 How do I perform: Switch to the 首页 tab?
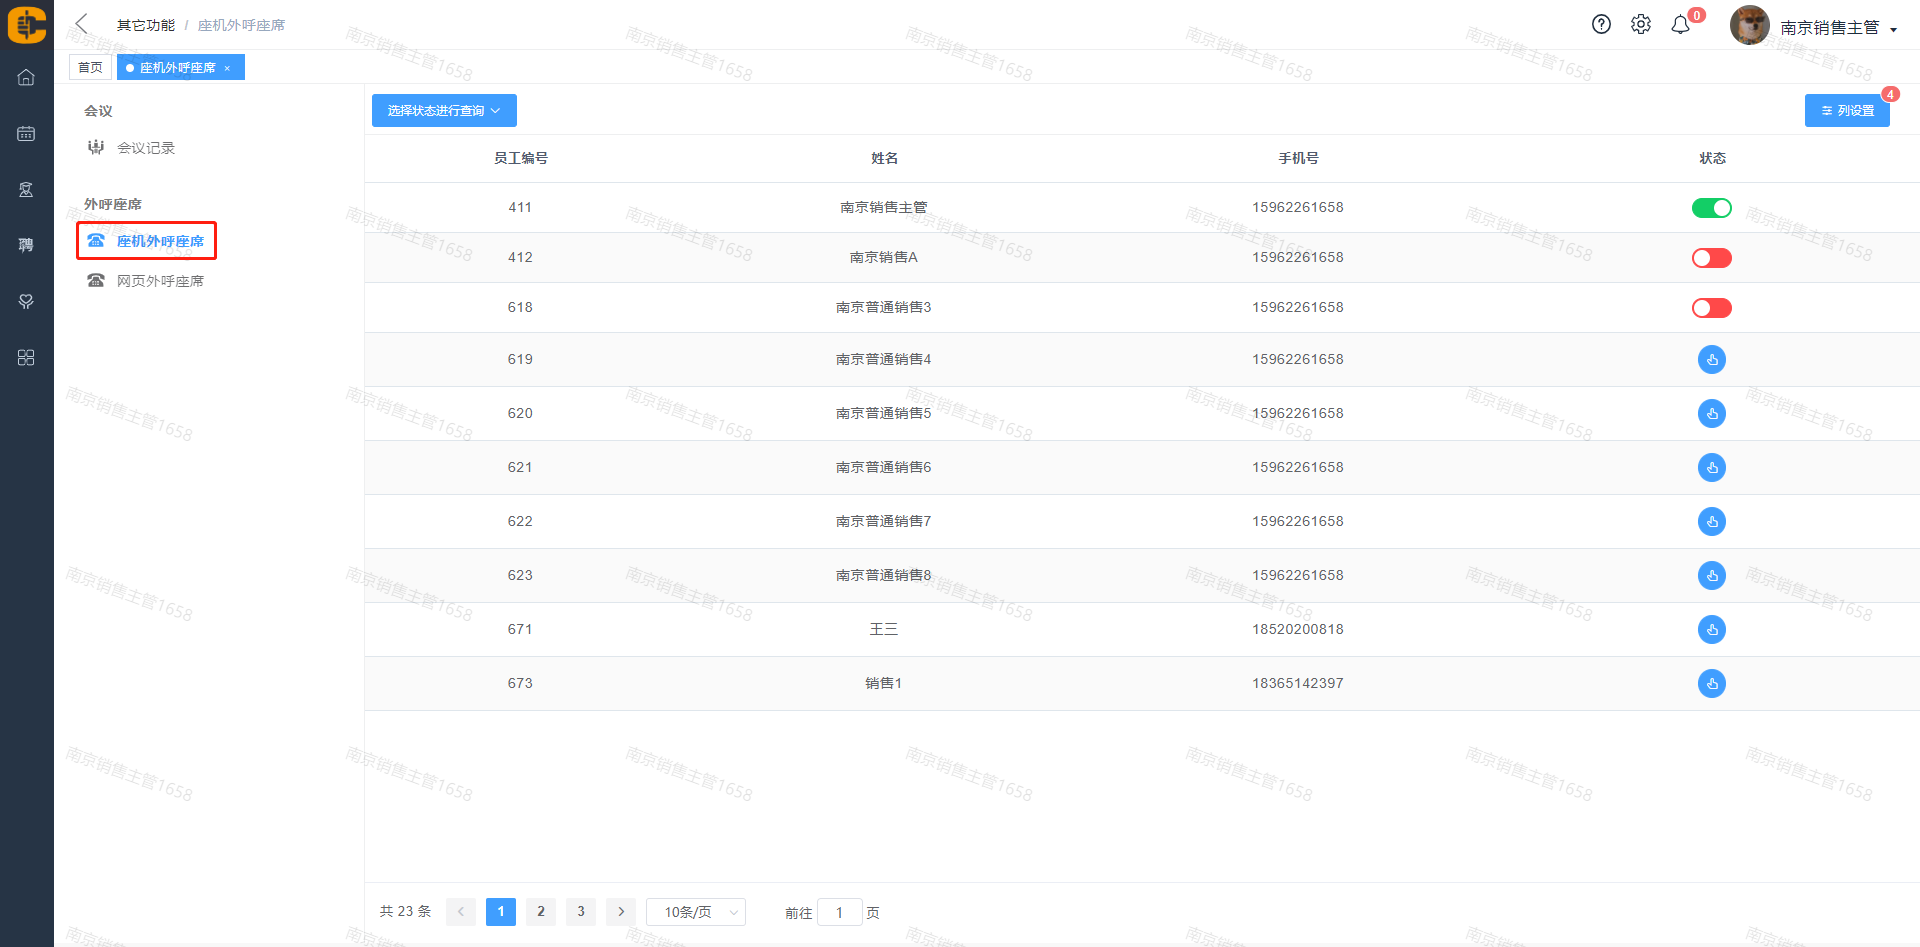click(90, 68)
